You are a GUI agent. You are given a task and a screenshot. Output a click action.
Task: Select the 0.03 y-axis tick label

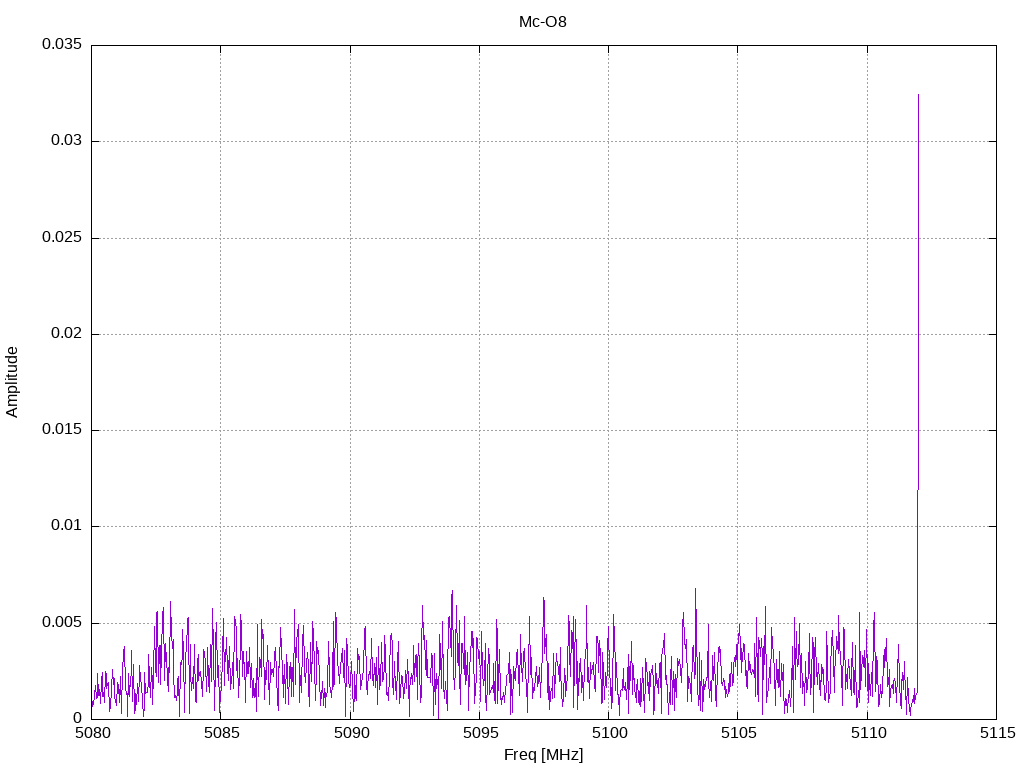(66, 141)
